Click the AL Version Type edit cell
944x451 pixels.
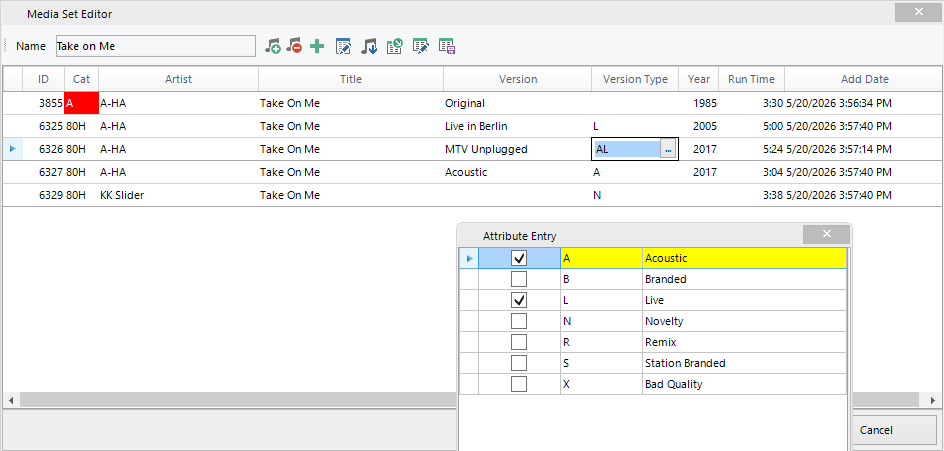(x=627, y=149)
